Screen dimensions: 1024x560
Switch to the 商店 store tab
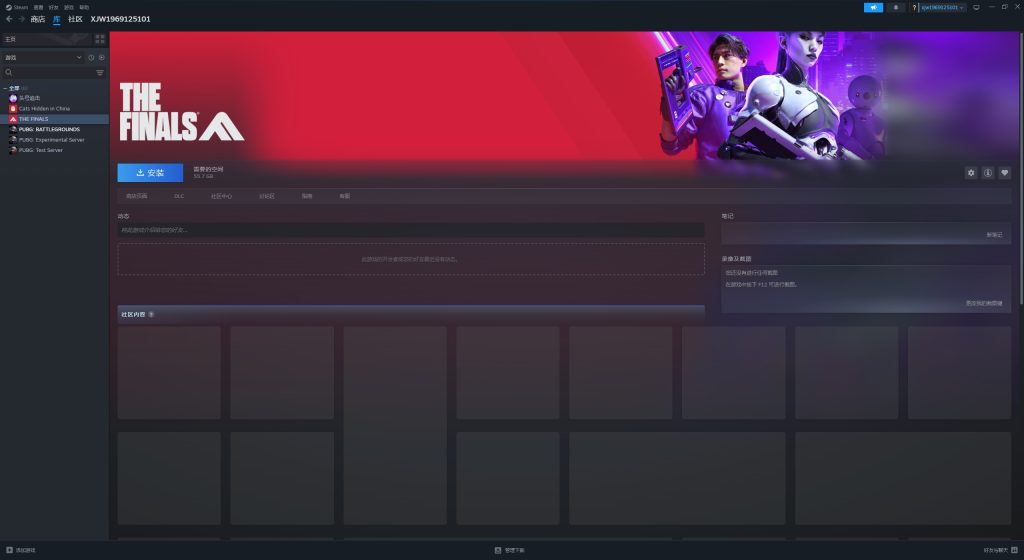[38, 19]
